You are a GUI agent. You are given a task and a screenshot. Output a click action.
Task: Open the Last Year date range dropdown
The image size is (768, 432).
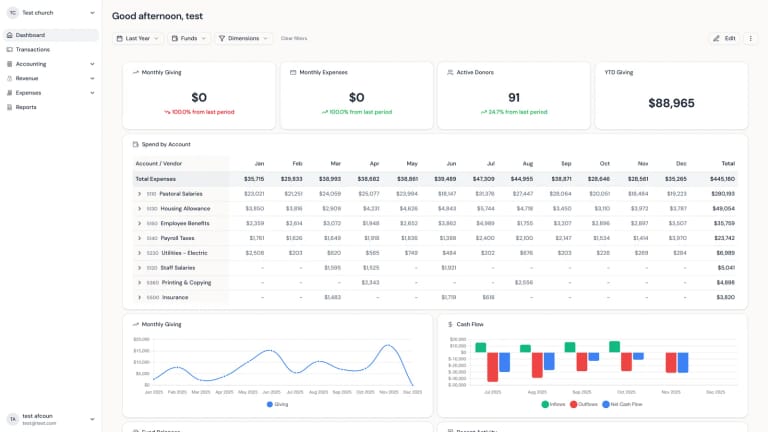click(x=137, y=38)
